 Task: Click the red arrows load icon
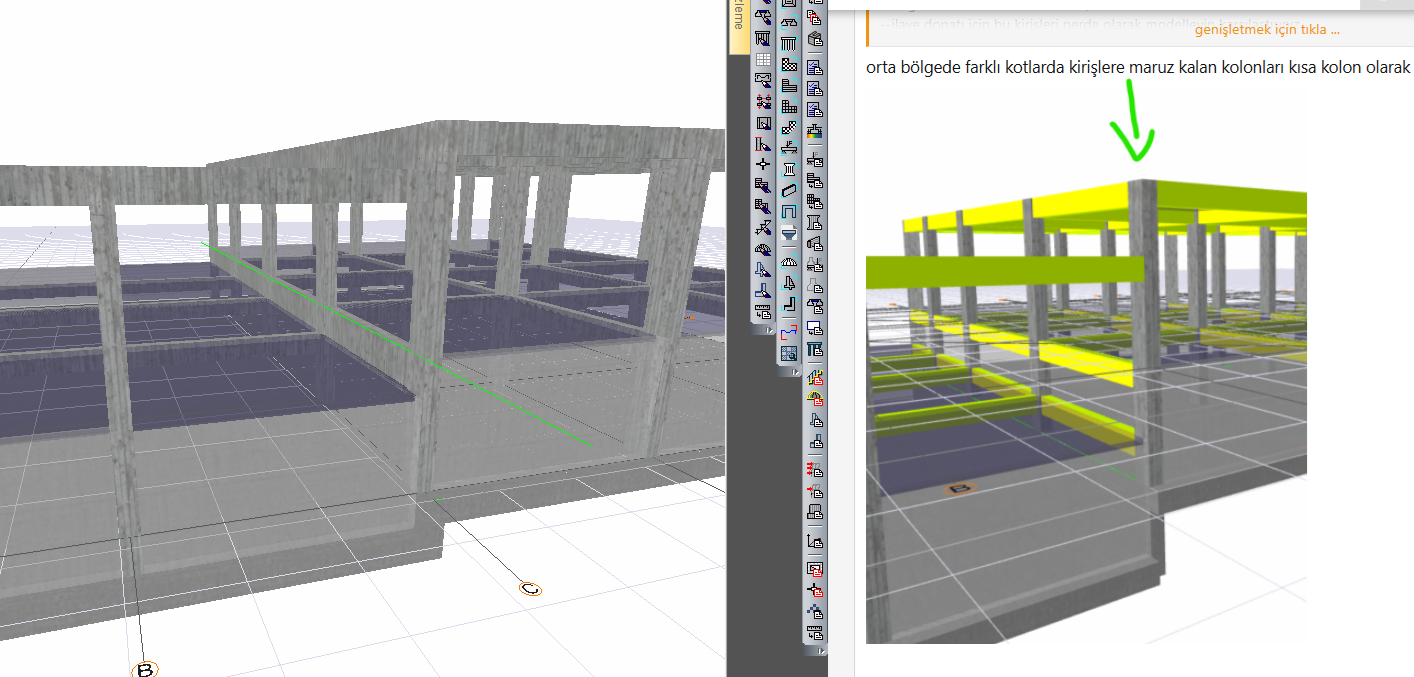click(814, 469)
